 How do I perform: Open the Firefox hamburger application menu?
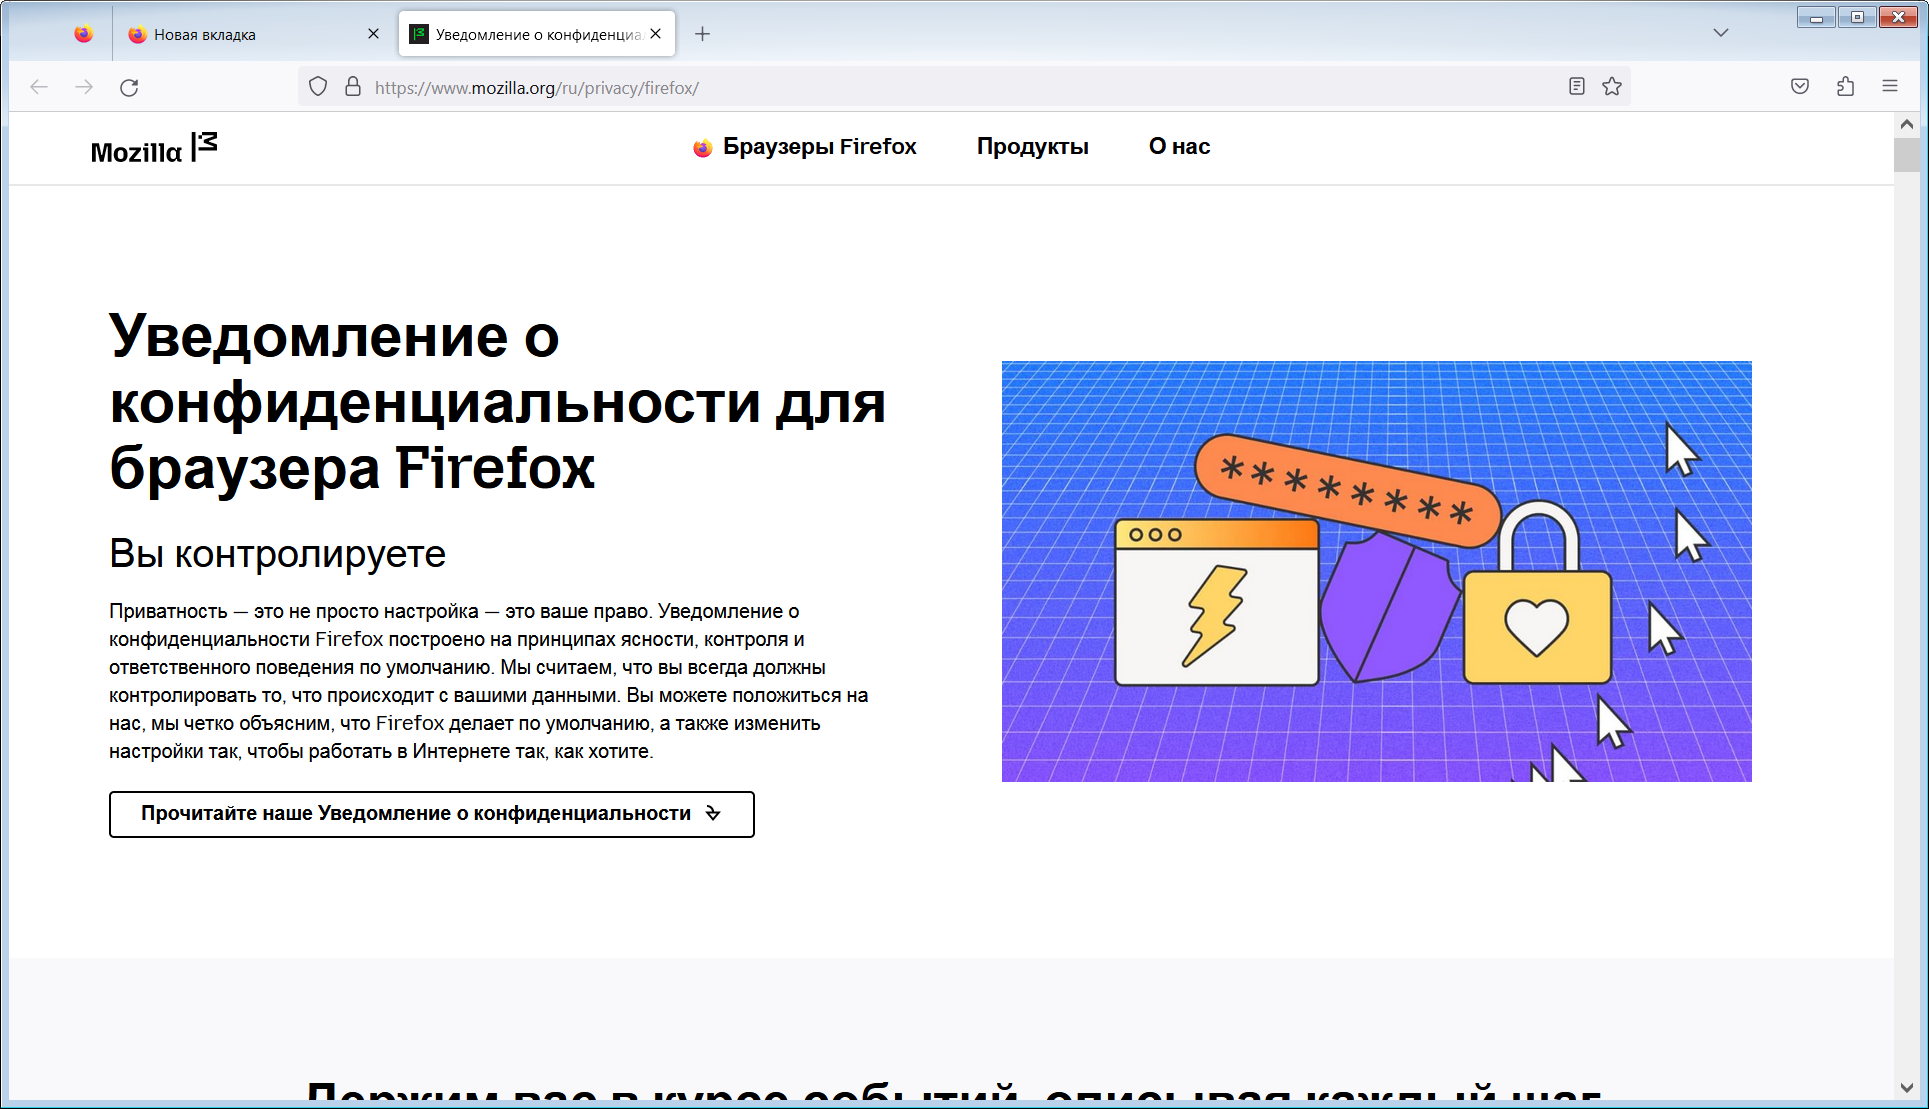[1890, 87]
